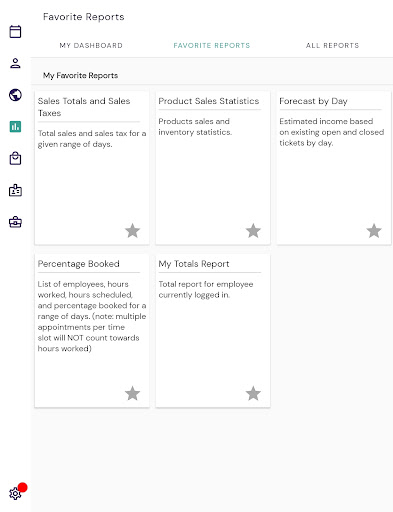Open the Forecast by Day report card
393x512 pixels.
(334, 168)
